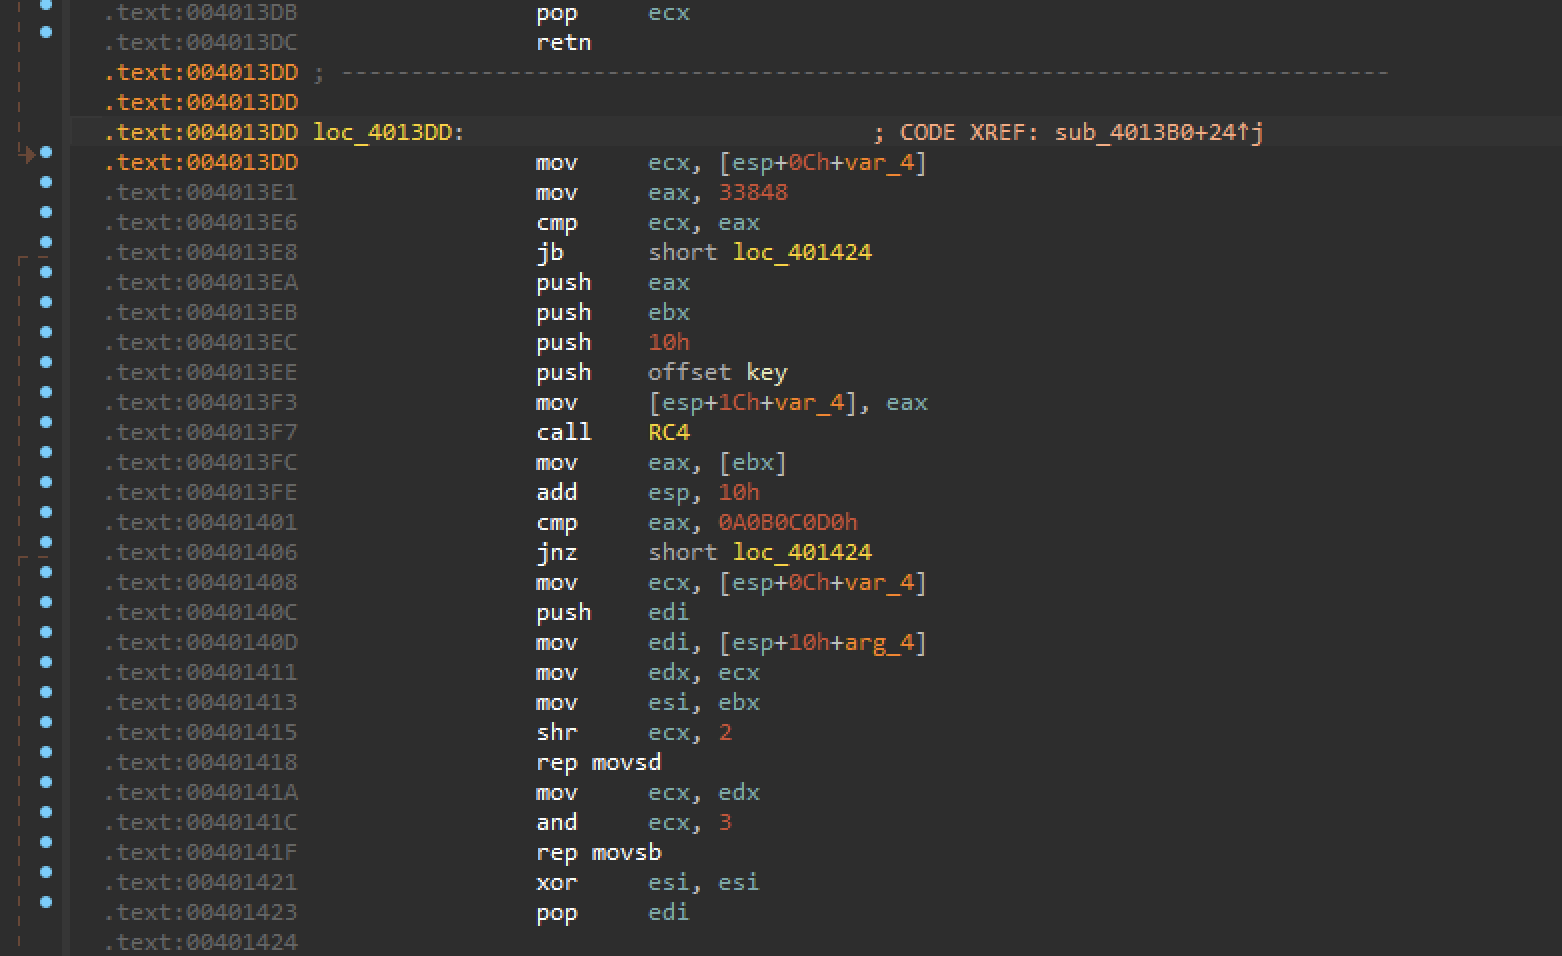Jump to loc_401424 from the jnz instruction
The width and height of the screenshot is (1562, 956).
[802, 552]
